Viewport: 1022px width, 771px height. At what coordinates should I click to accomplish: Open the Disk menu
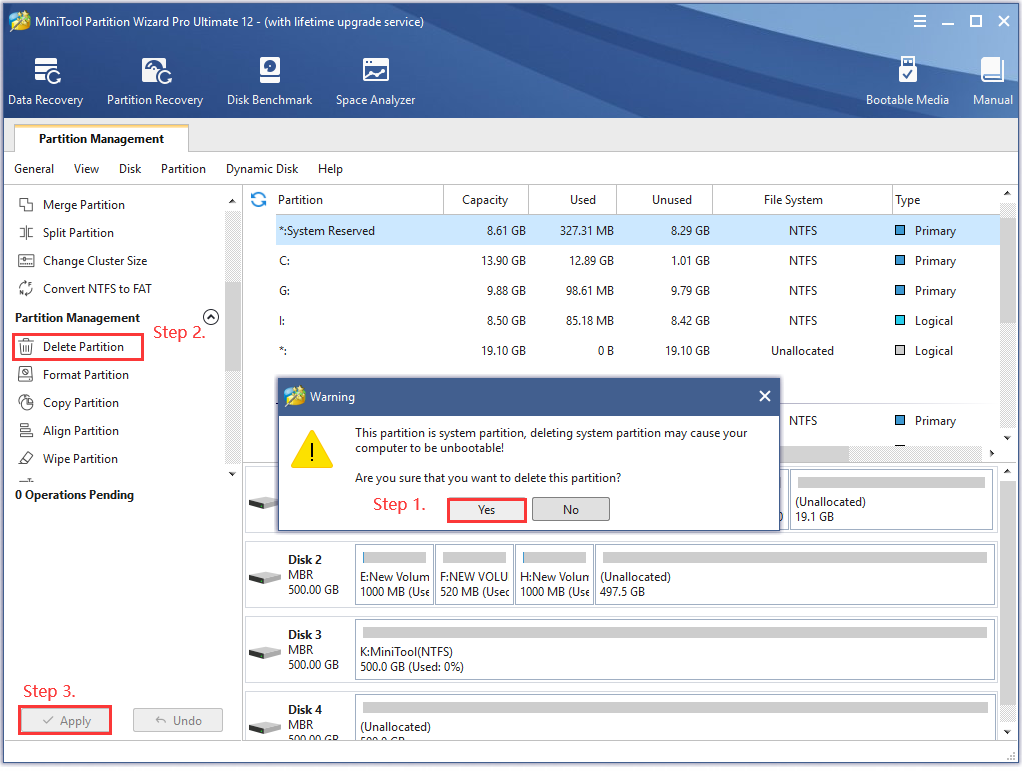[x=130, y=169]
